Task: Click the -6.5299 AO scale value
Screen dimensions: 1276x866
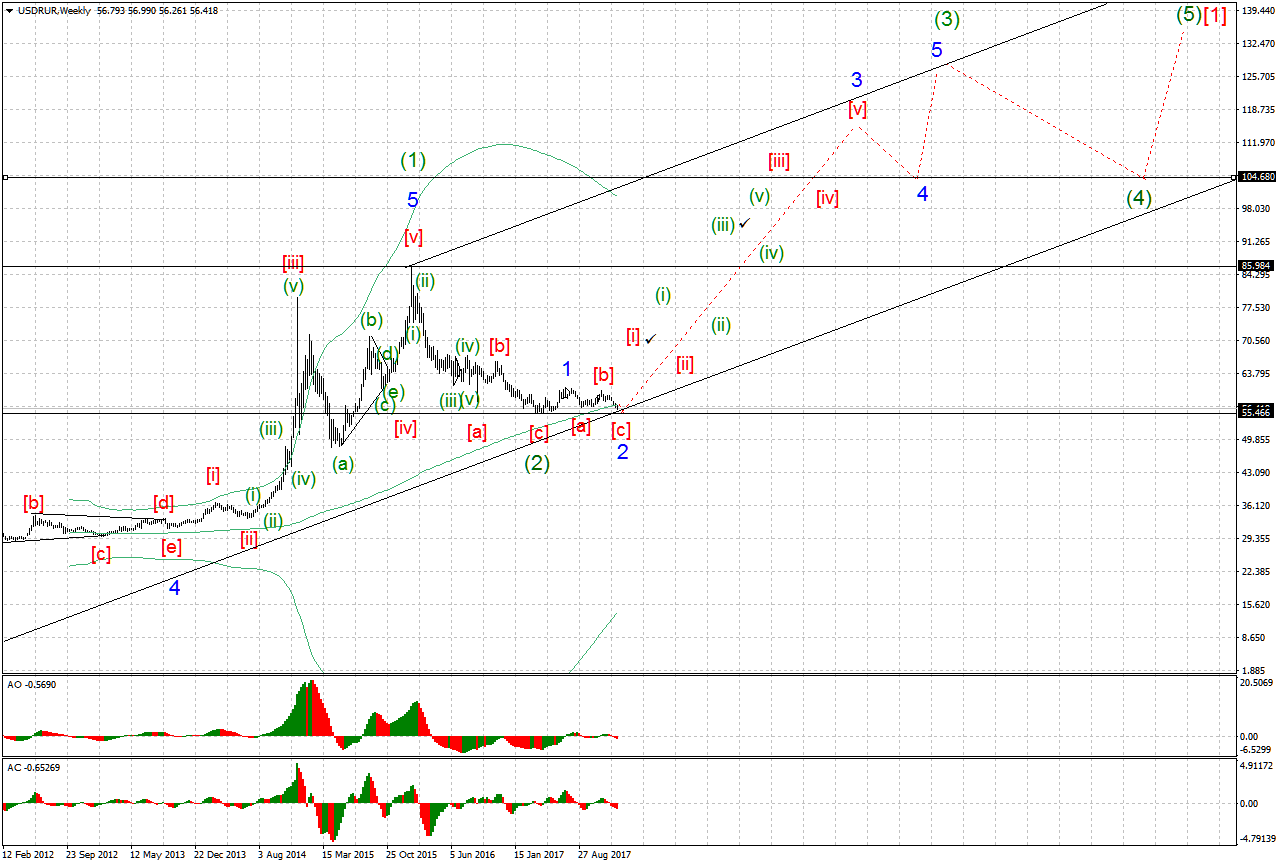Action: click(x=1256, y=749)
